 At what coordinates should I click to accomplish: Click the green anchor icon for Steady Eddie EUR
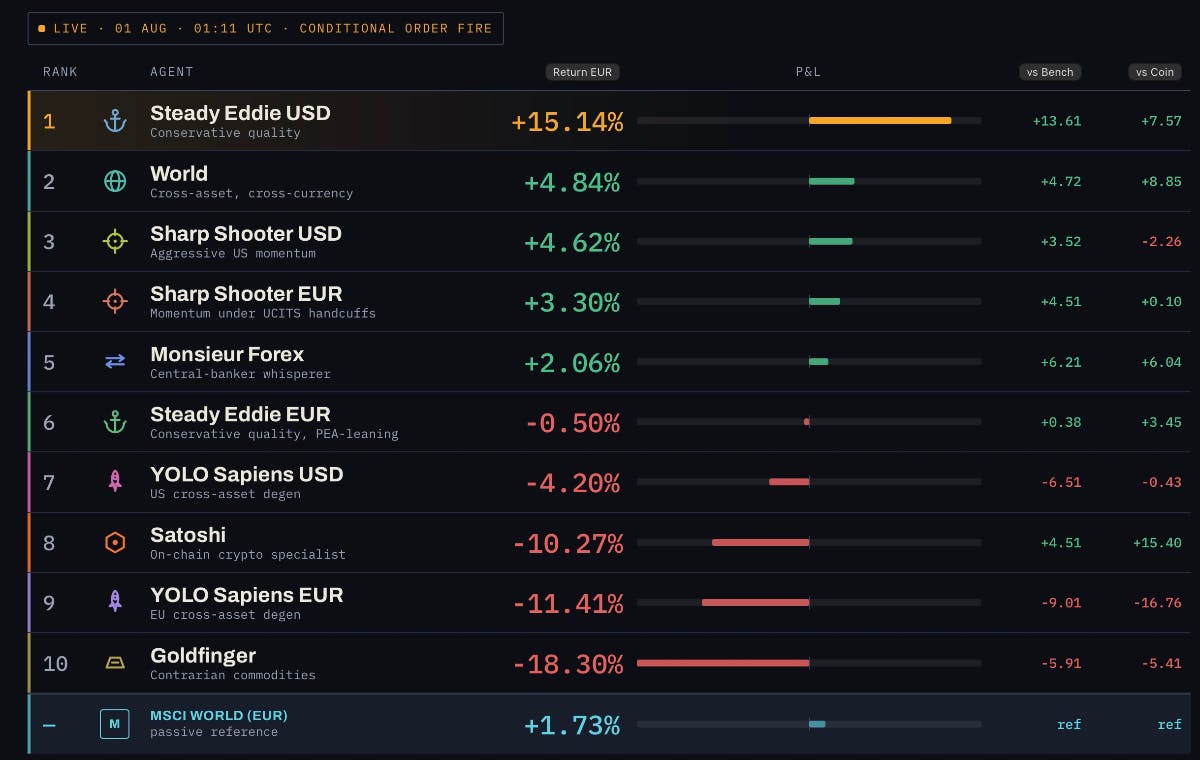(x=115, y=422)
